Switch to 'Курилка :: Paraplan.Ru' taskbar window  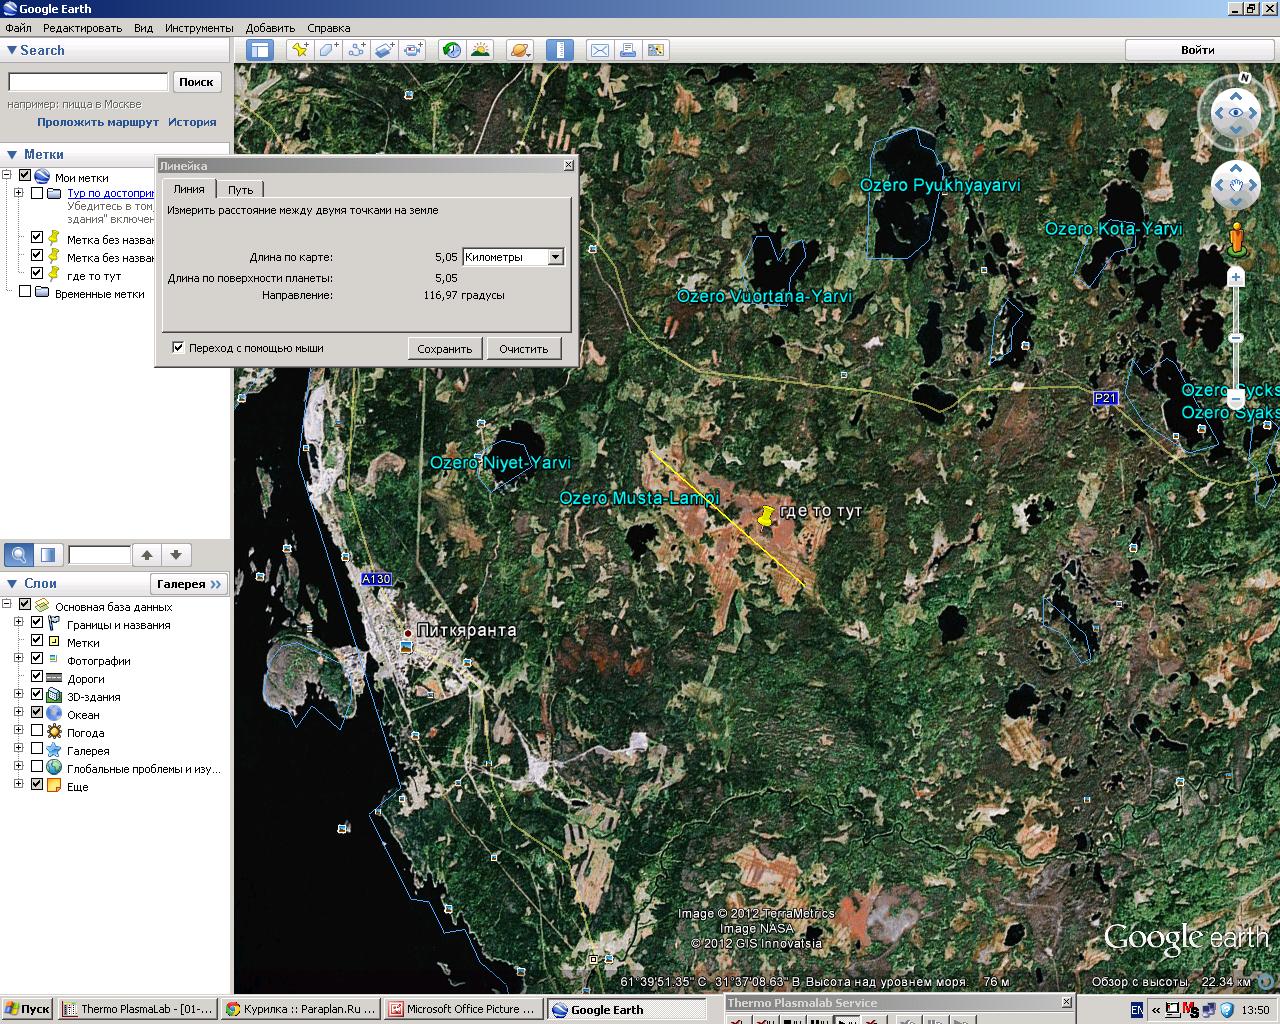[x=300, y=1009]
